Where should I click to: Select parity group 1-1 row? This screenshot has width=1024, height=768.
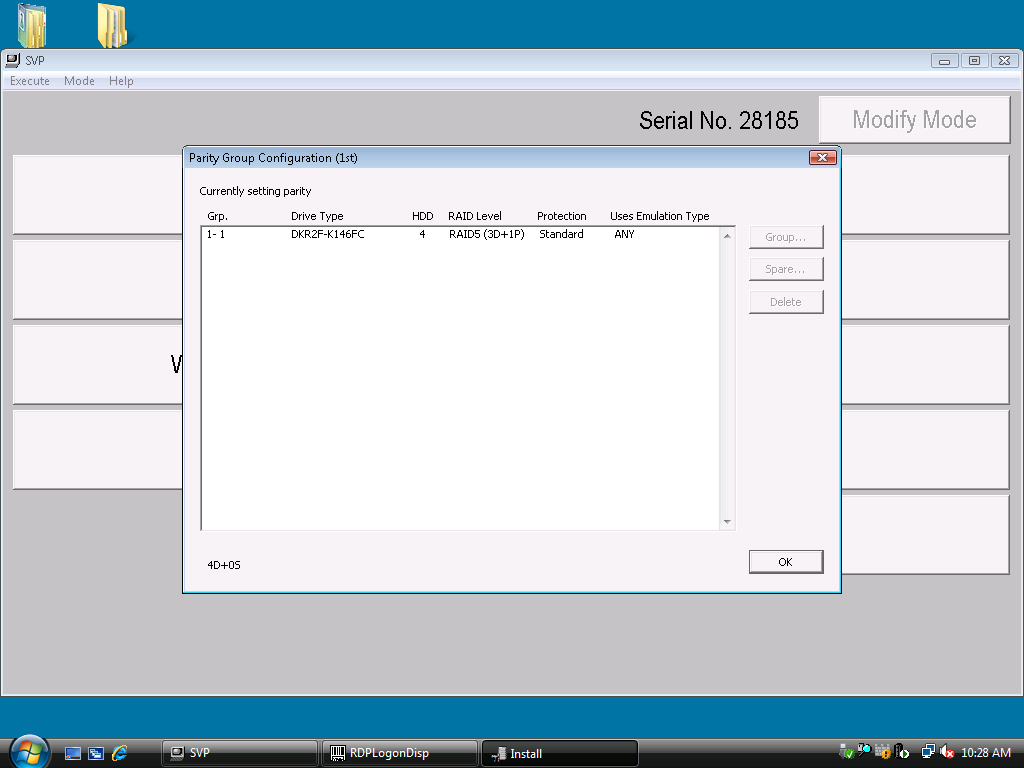click(420, 234)
